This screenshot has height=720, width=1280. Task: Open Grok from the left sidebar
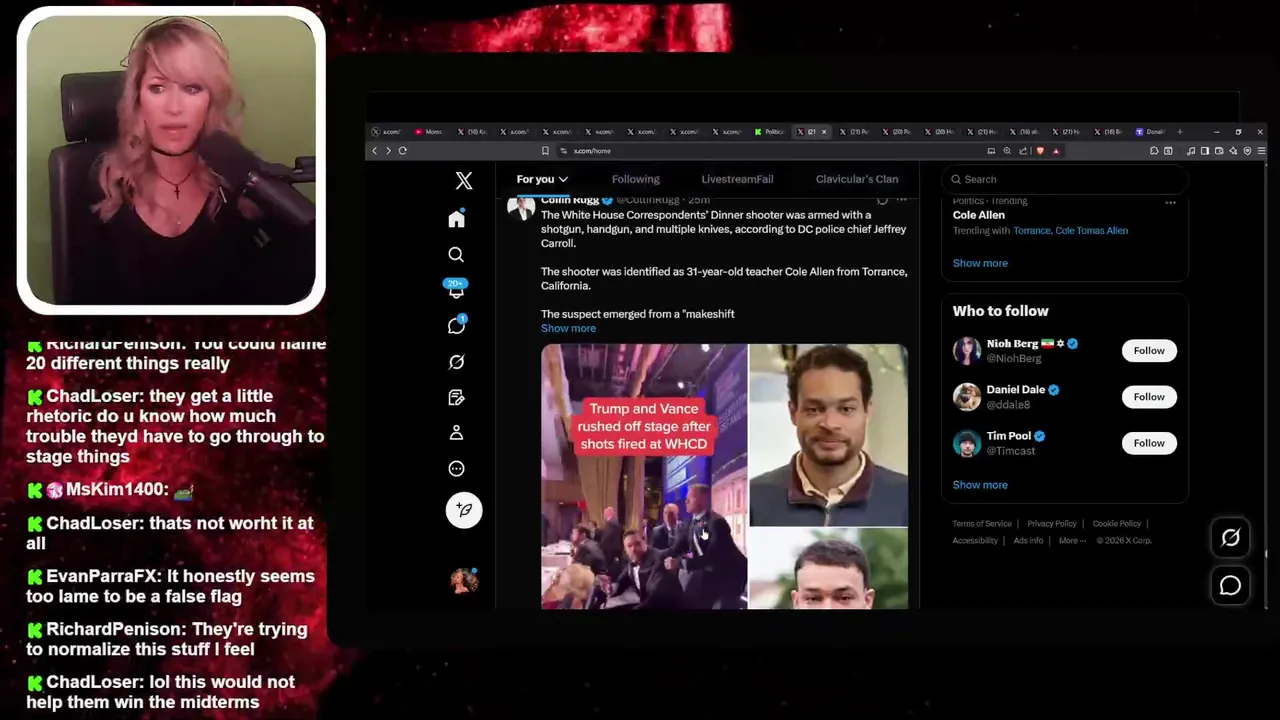coord(456,361)
